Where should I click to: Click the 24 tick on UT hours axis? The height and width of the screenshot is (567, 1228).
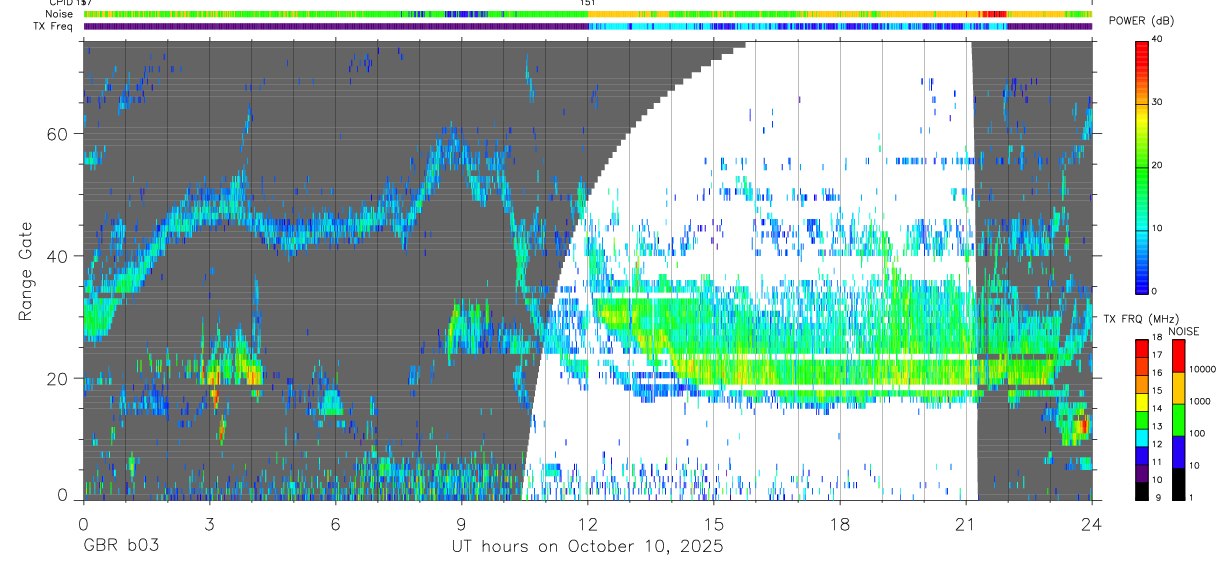tap(1092, 522)
